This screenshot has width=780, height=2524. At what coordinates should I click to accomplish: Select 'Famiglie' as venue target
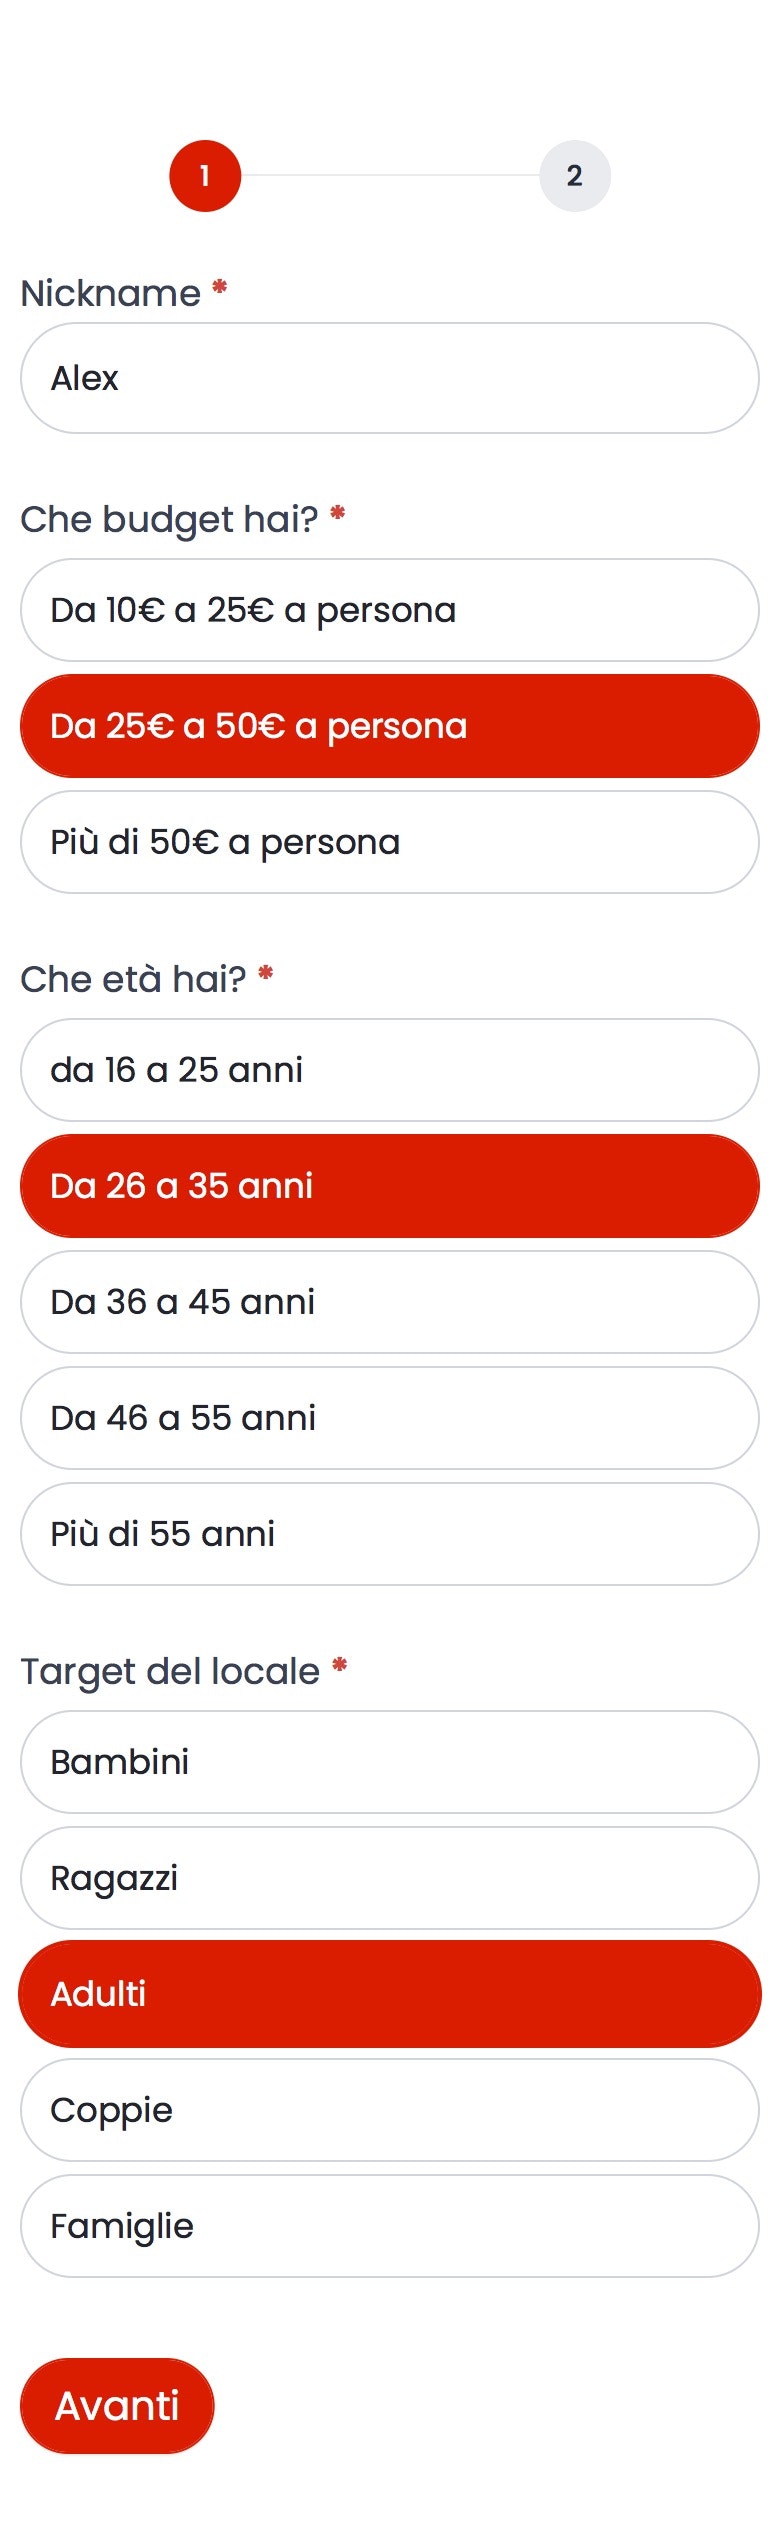[390, 2225]
